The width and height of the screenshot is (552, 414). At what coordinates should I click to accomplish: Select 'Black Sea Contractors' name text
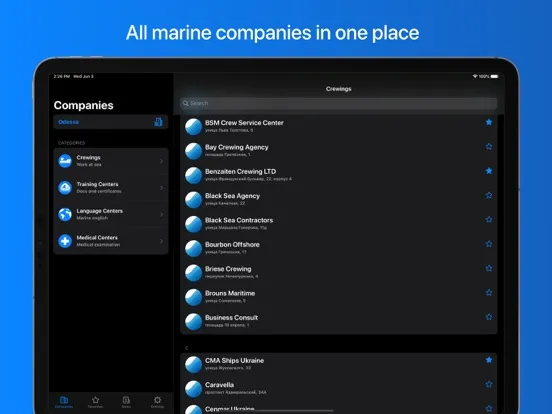pyautogui.click(x=239, y=220)
